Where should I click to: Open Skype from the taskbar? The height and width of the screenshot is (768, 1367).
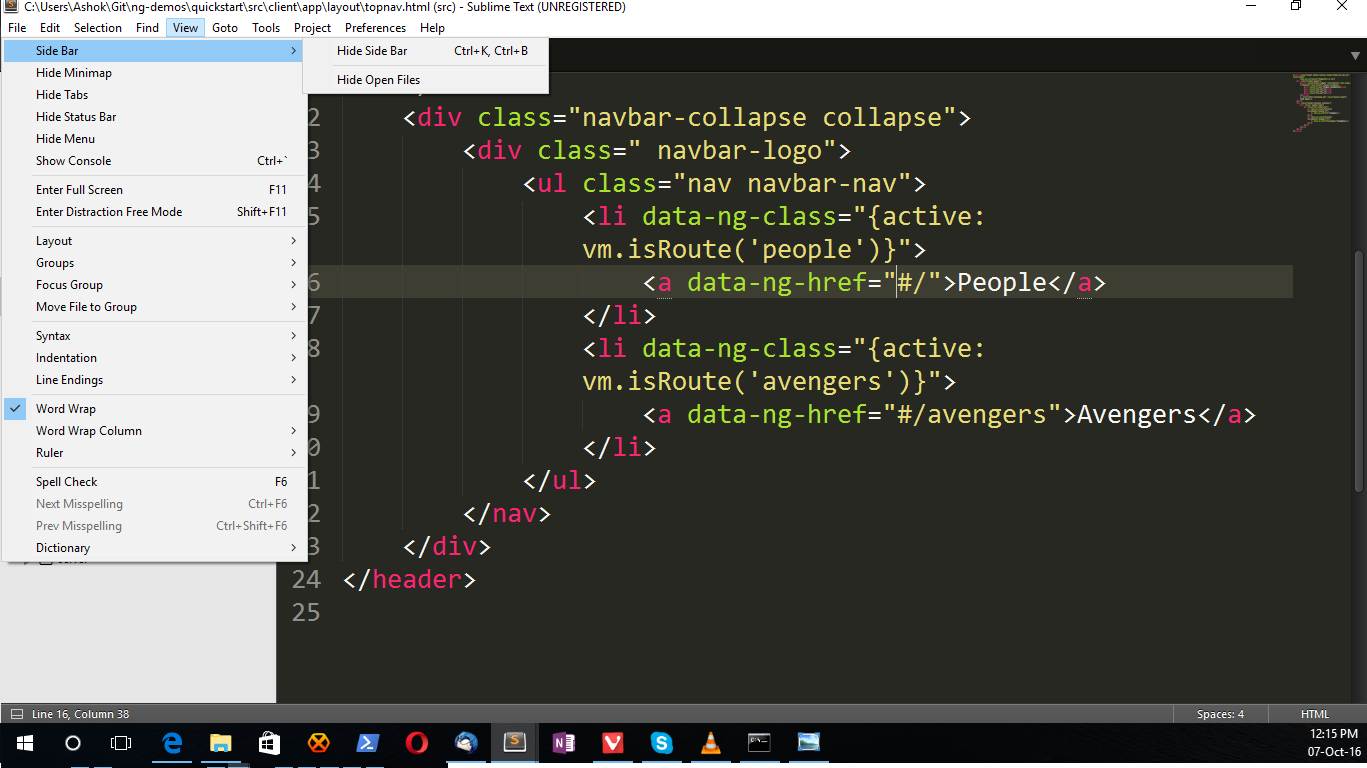point(661,743)
